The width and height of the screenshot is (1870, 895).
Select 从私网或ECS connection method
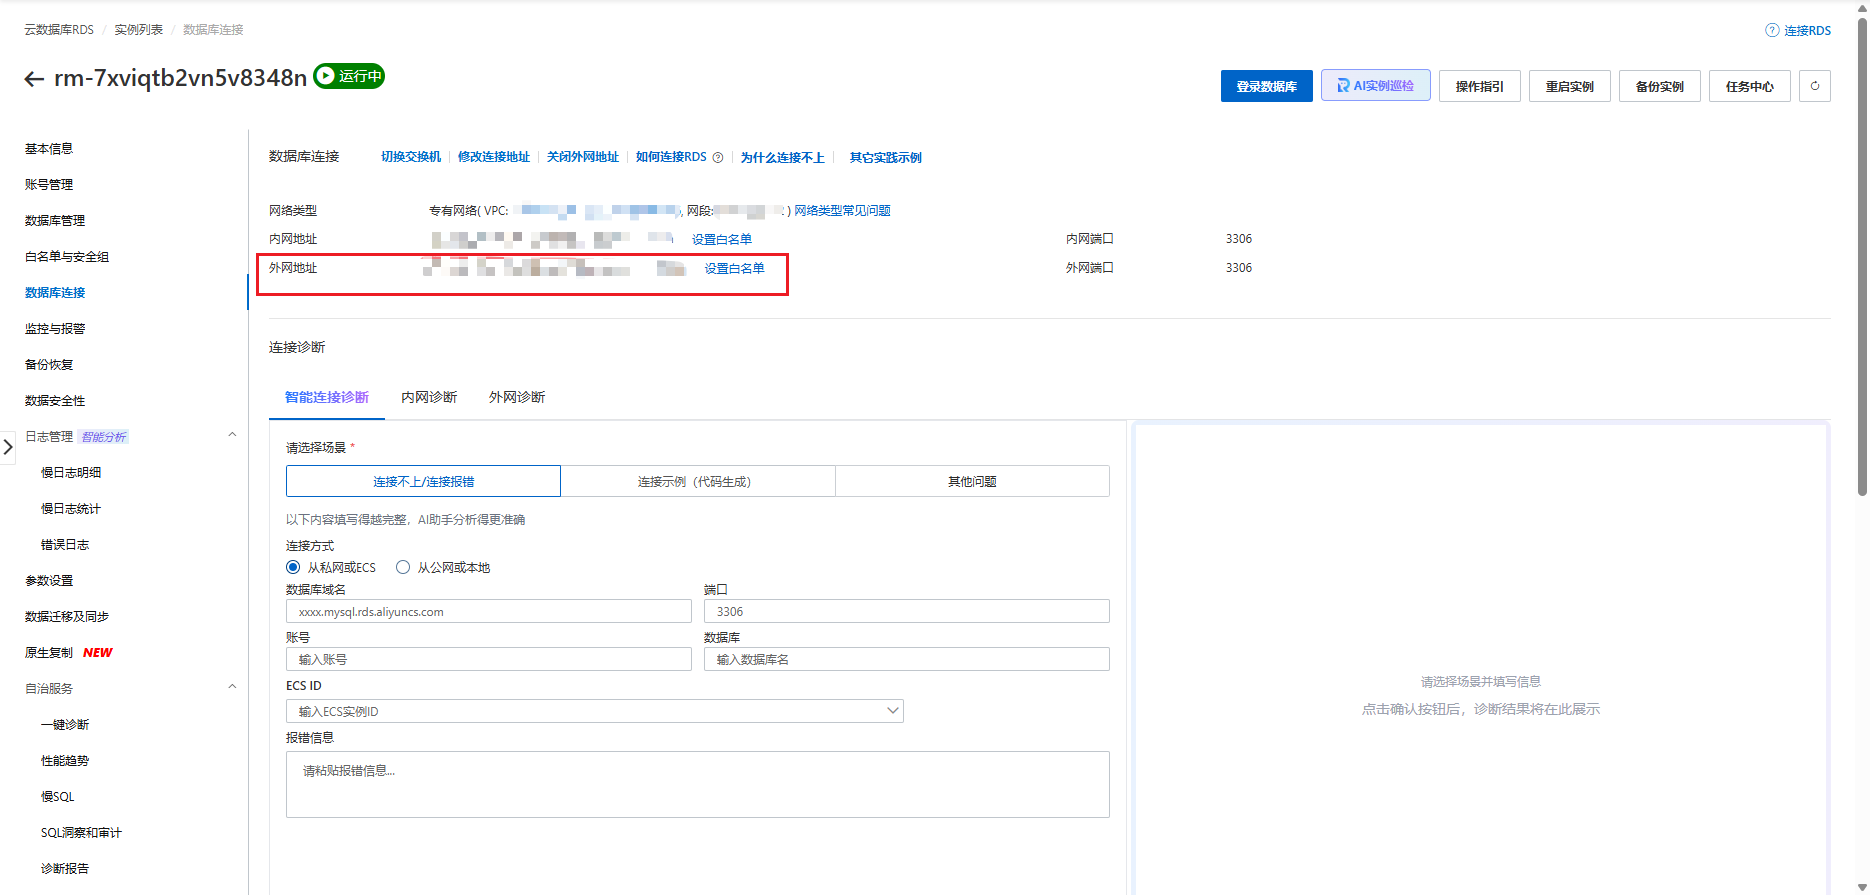click(x=293, y=567)
